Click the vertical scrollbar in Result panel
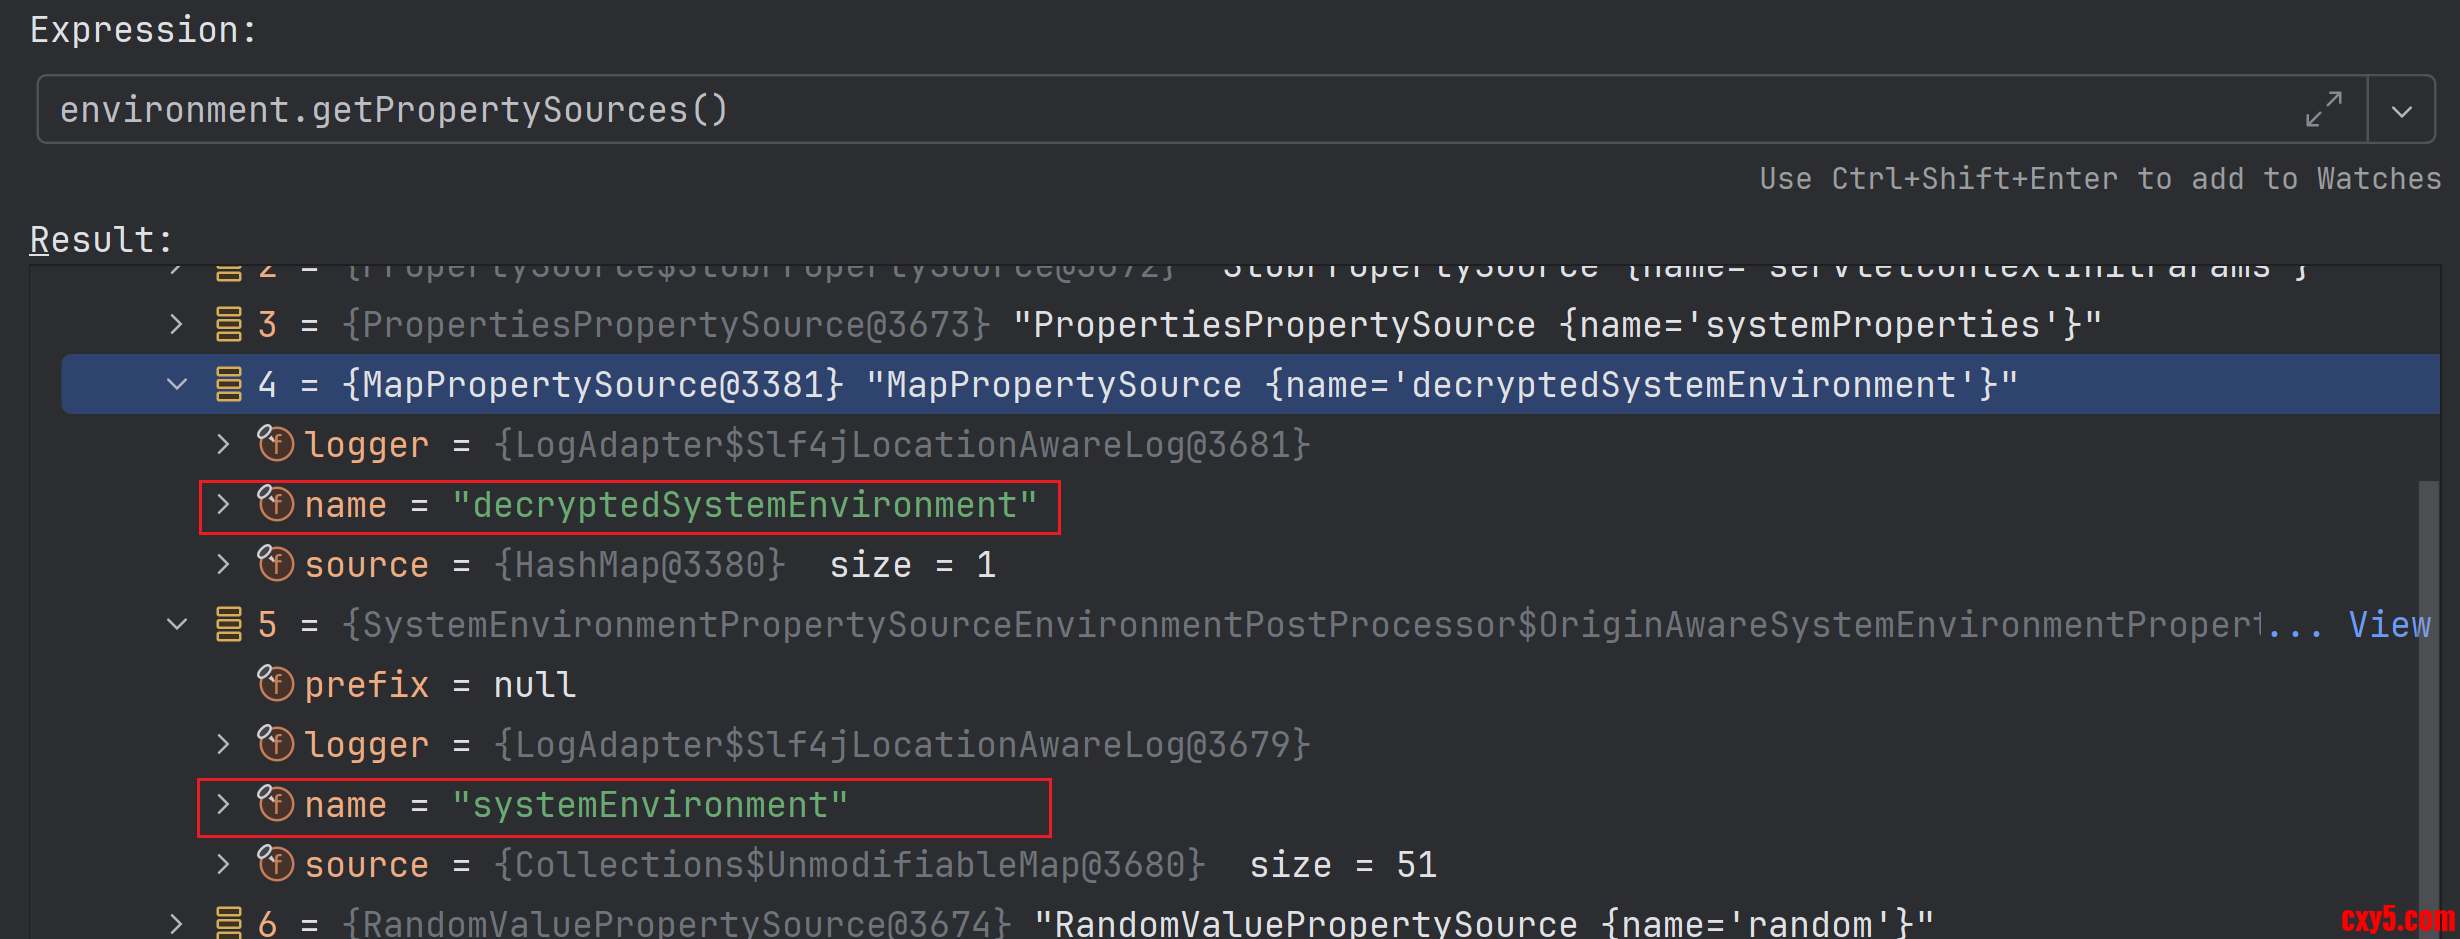Image resolution: width=2460 pixels, height=939 pixels. pyautogui.click(x=2427, y=700)
